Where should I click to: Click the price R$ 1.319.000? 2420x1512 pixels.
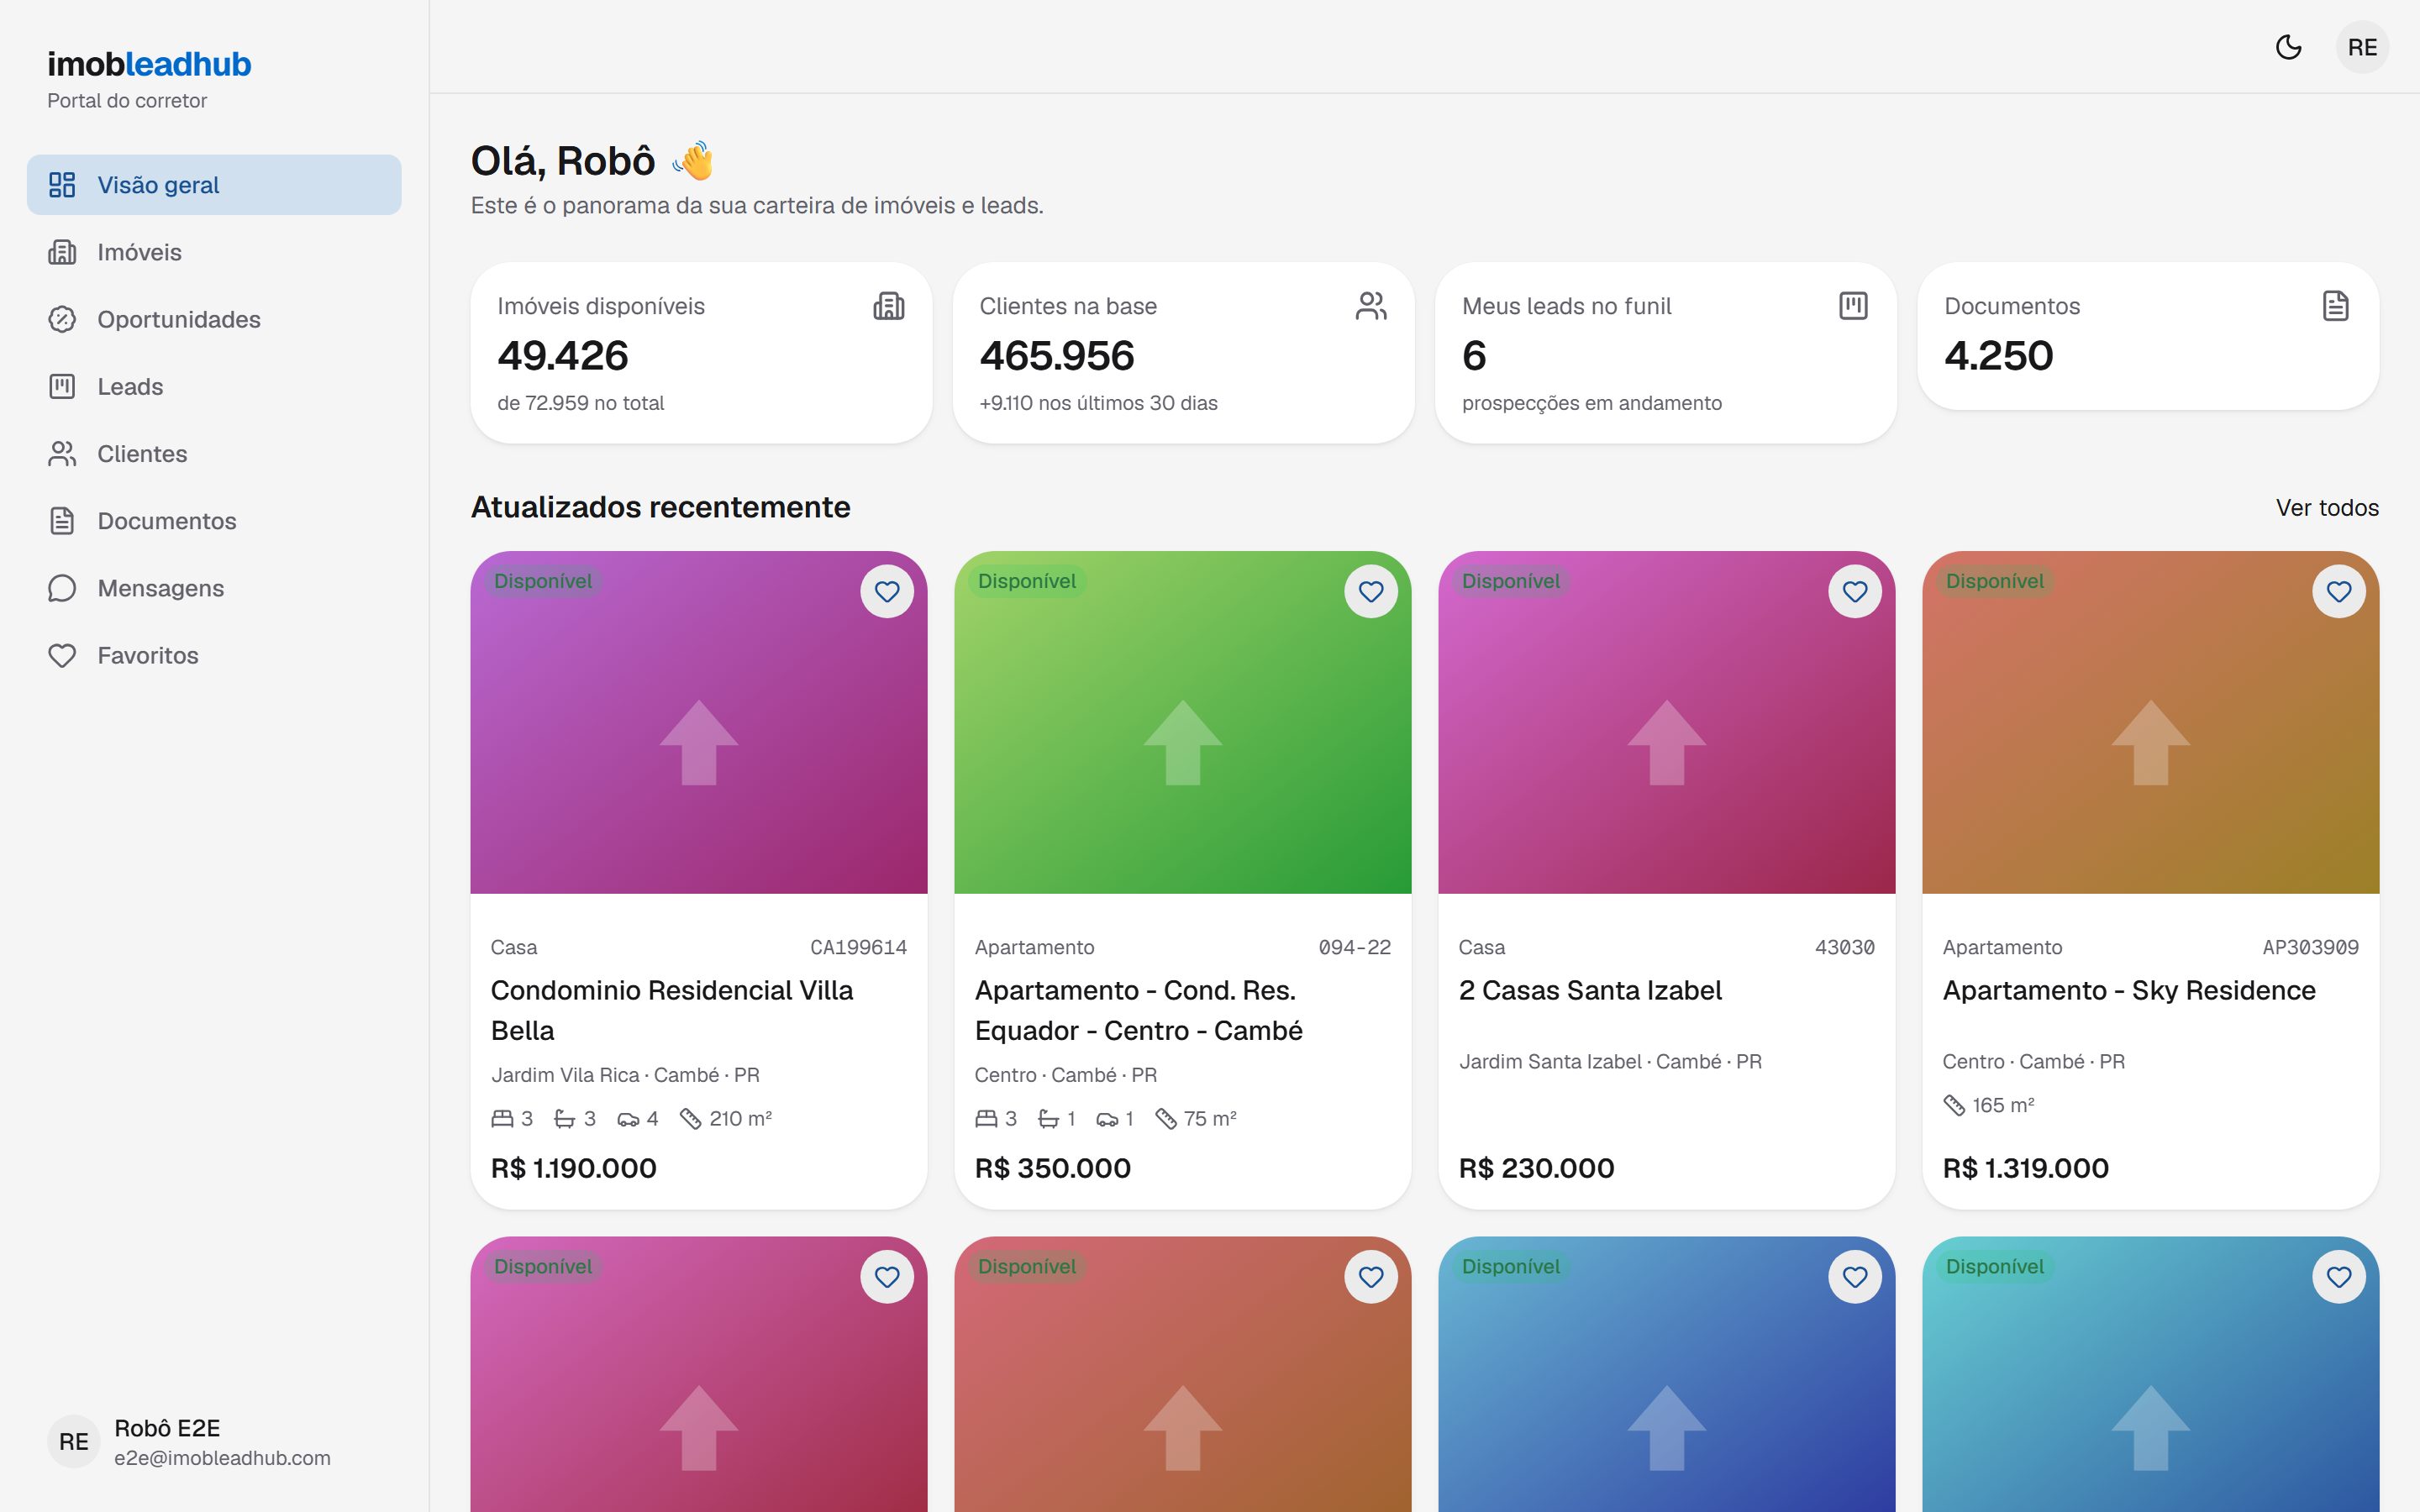tap(2026, 1168)
